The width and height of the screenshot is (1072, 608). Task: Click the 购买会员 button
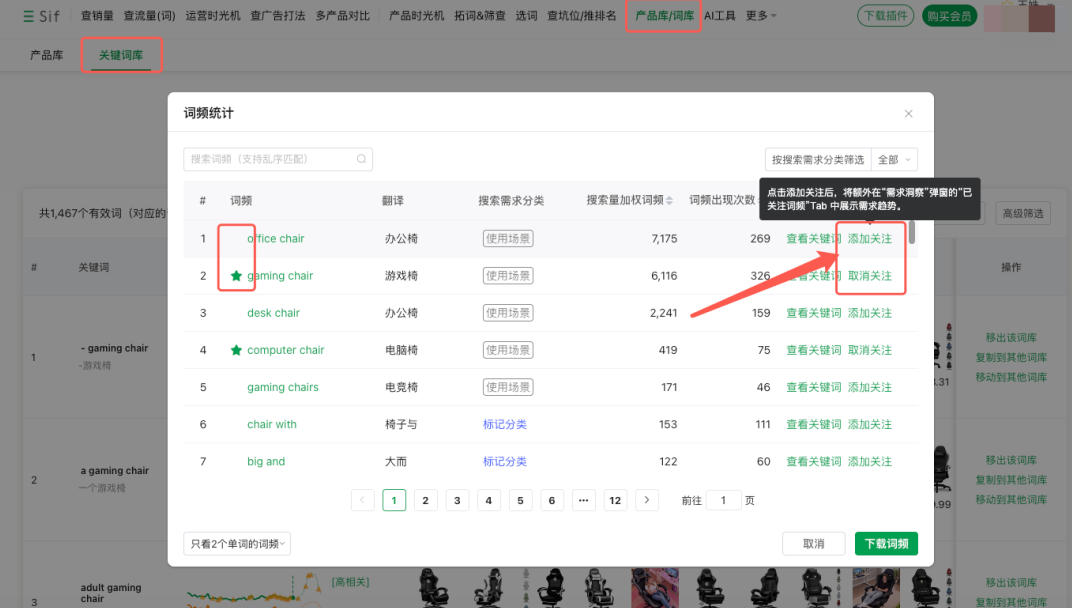(x=950, y=16)
